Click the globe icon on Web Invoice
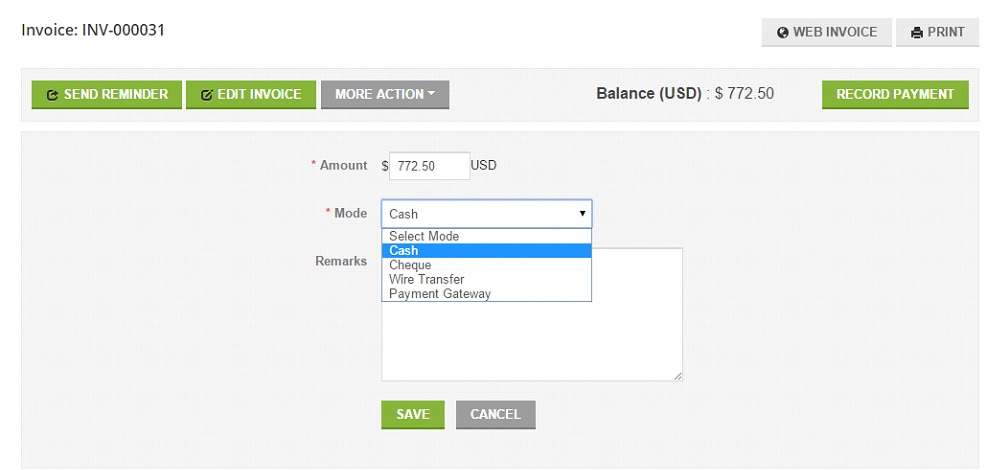Screen dimensions: 984x470 tap(782, 33)
